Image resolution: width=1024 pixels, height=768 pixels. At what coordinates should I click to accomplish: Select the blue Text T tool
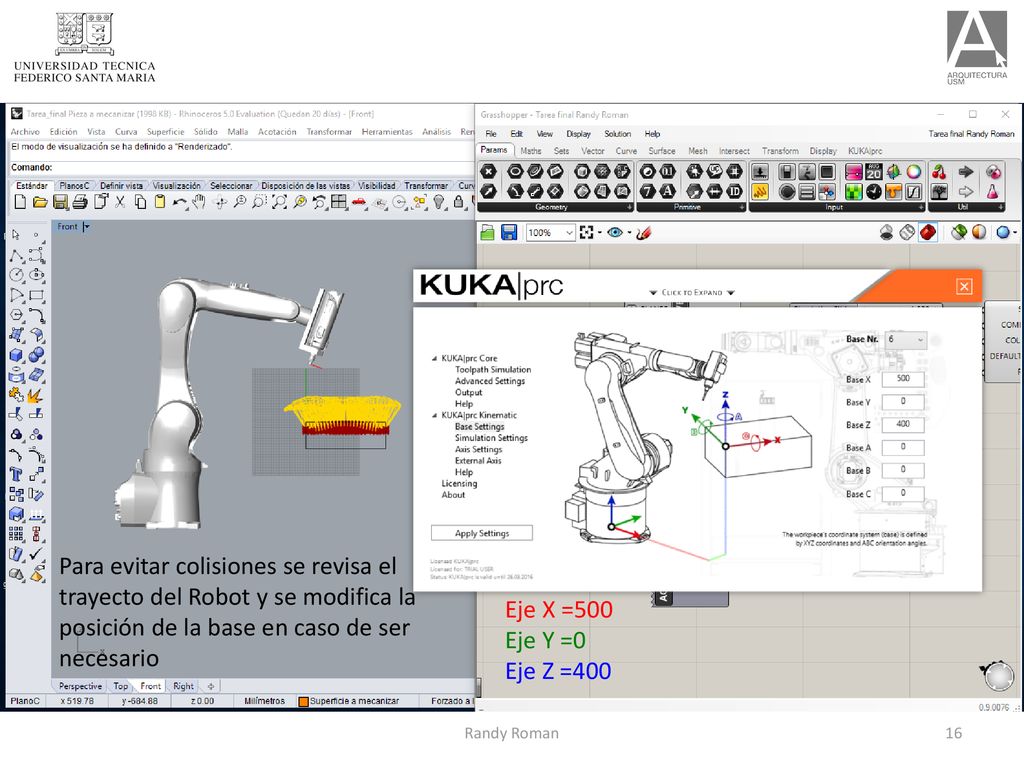pyautogui.click(x=16, y=475)
